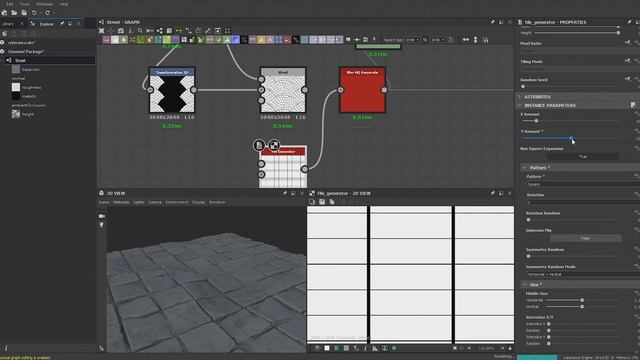Click the save image icon in 2D View toolbar
The image size is (640, 360).
(x=322, y=202)
